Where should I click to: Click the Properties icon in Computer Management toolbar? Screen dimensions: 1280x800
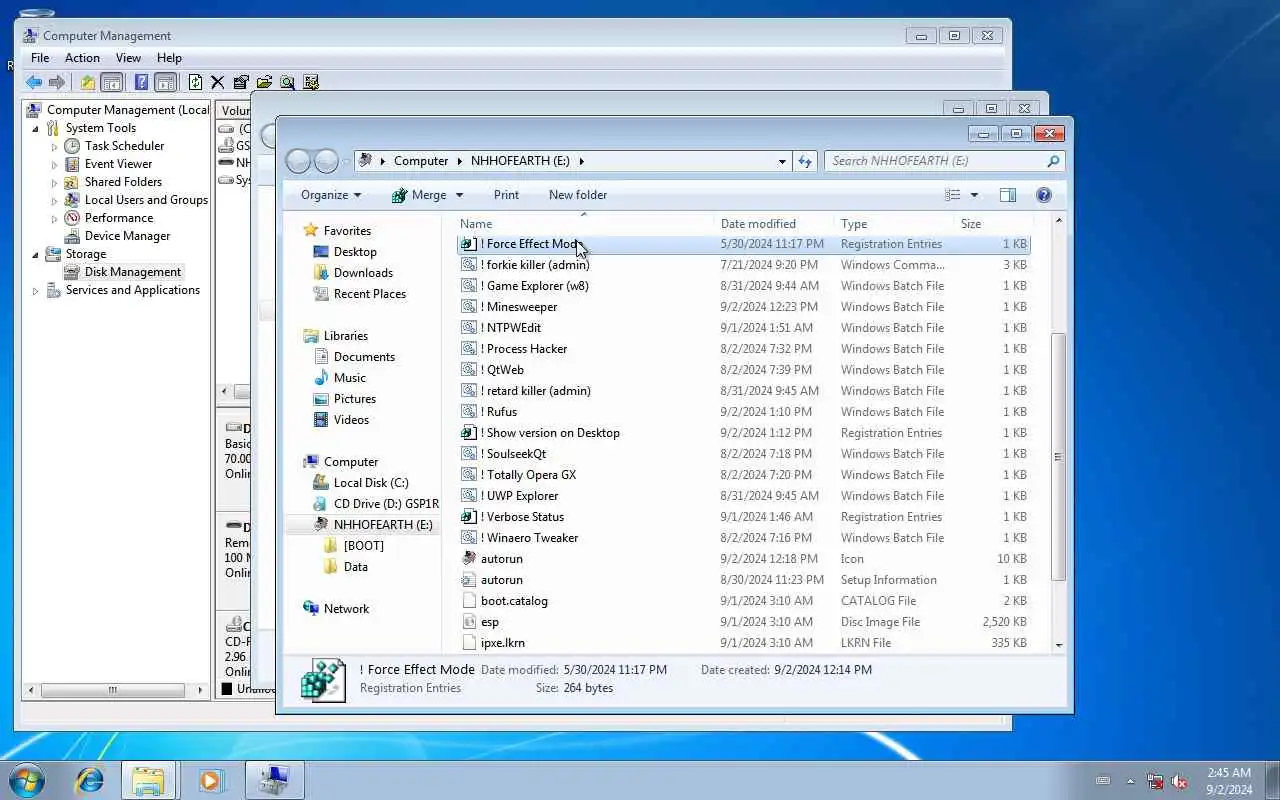coord(241,83)
